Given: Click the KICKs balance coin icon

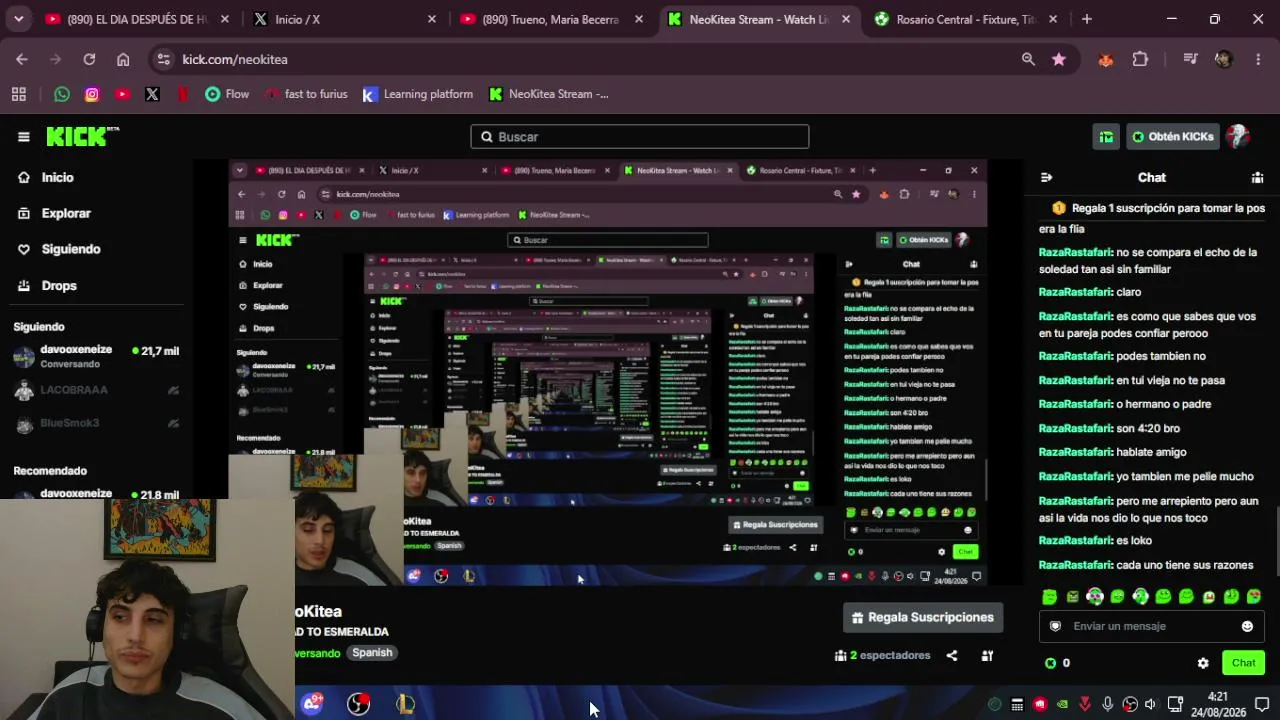Looking at the screenshot, I should [1050, 663].
